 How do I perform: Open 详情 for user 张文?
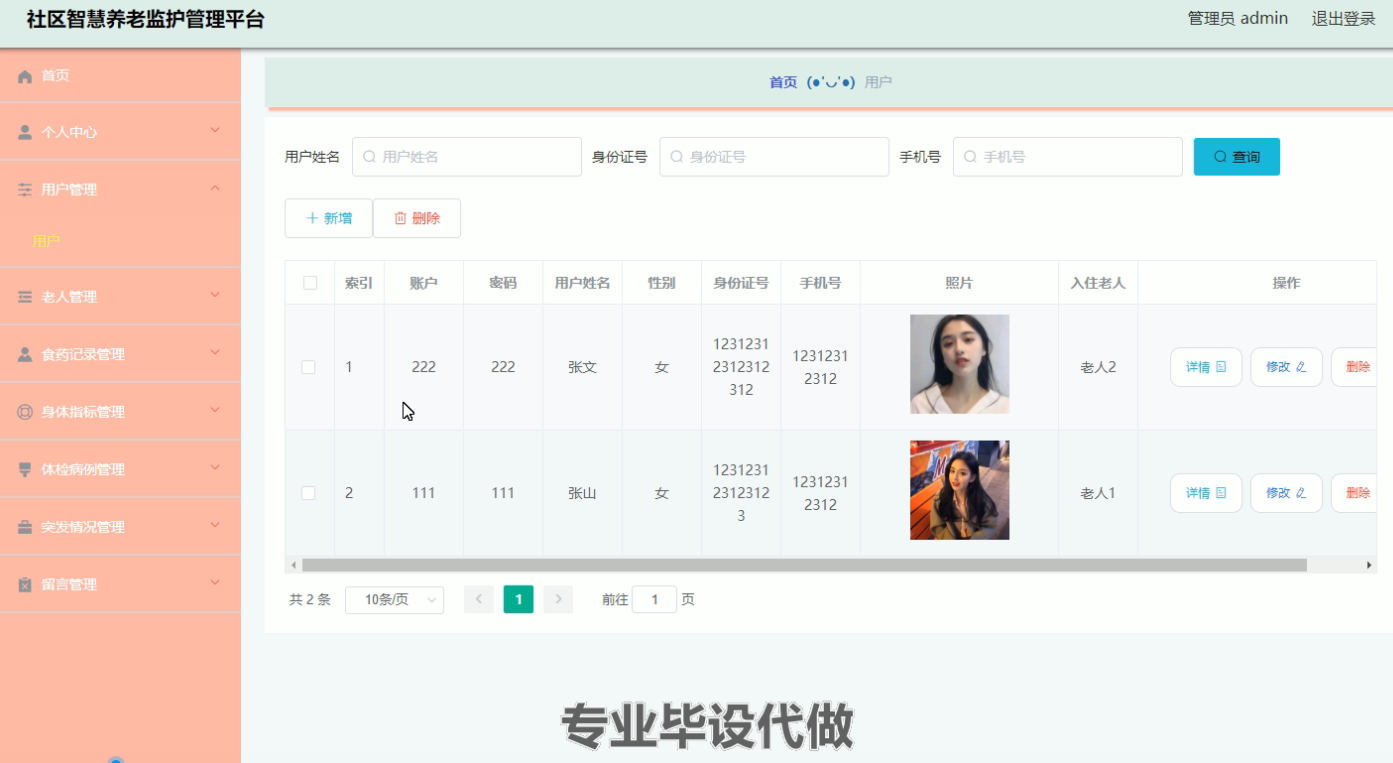(1205, 366)
